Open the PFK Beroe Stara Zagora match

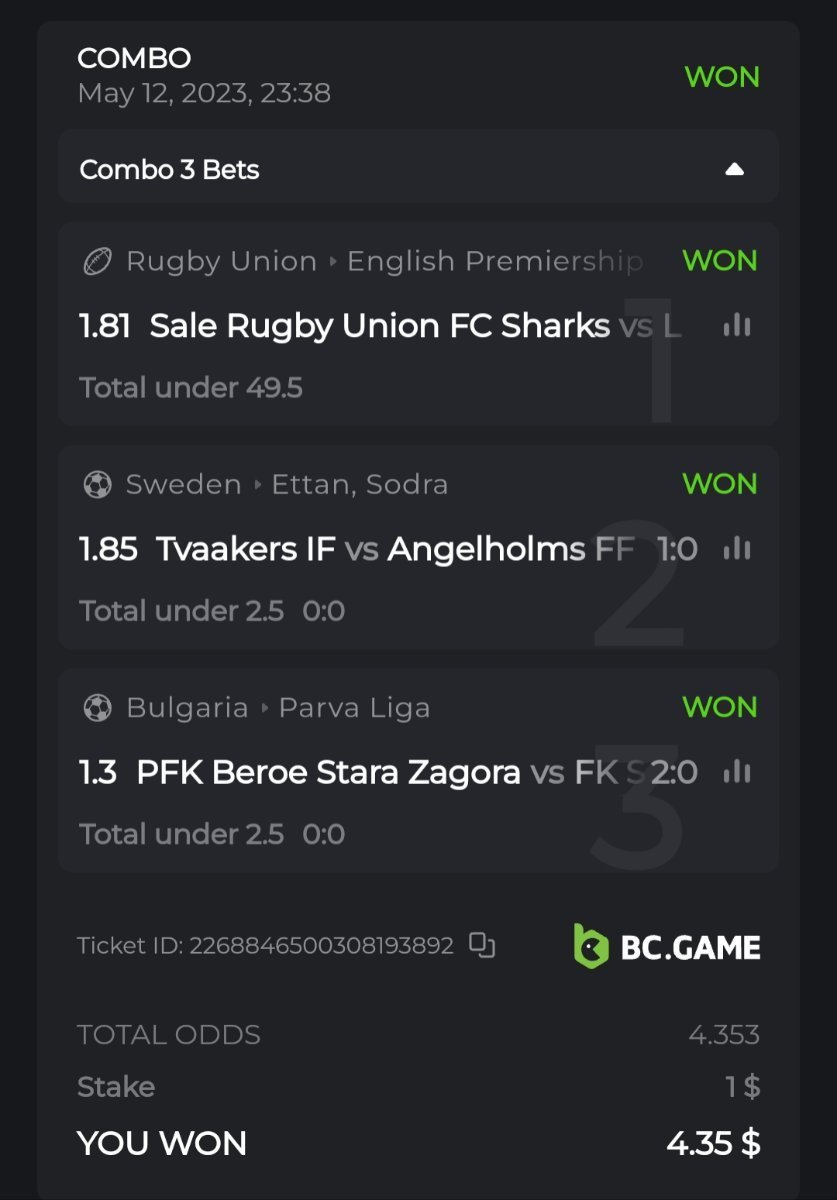[x=328, y=772]
